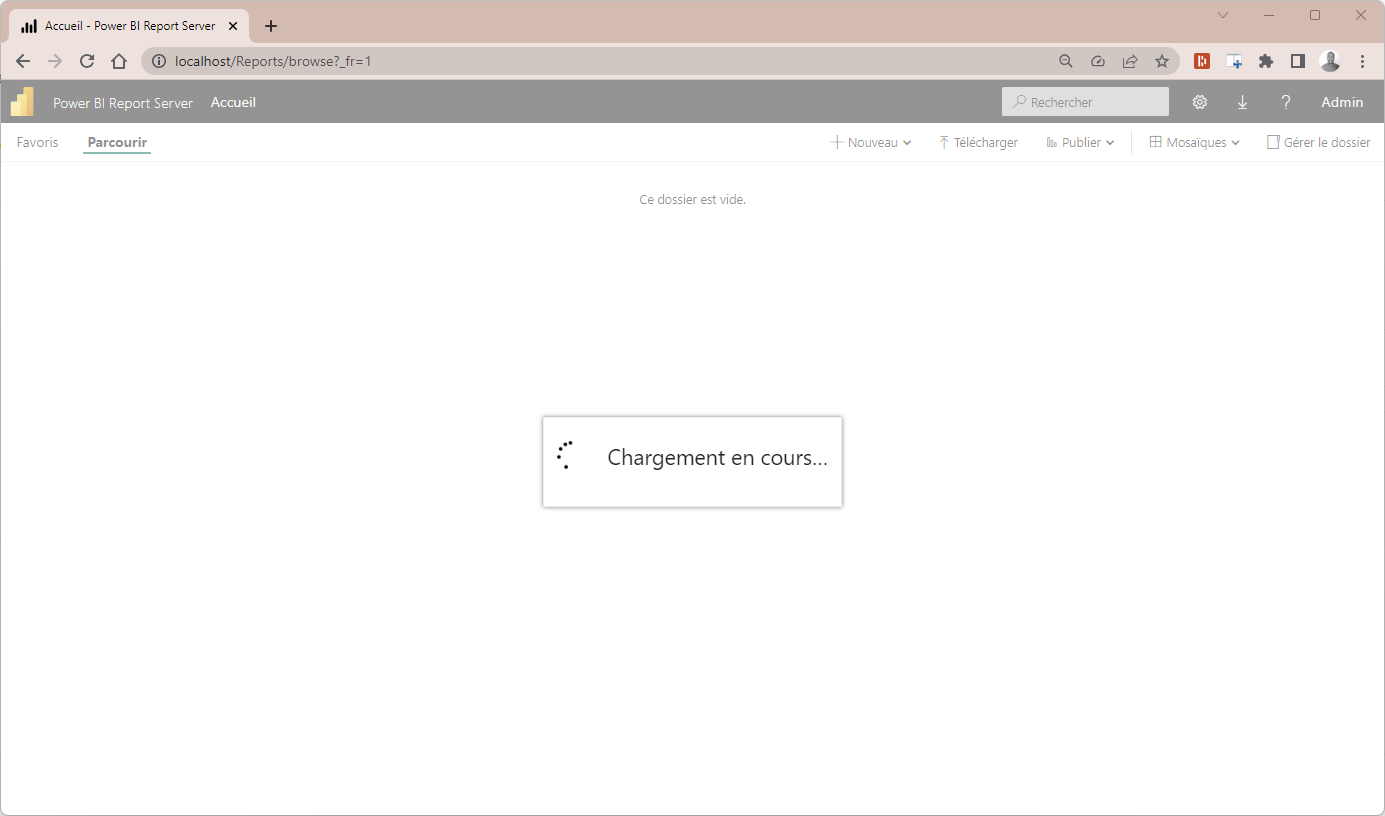The image size is (1385, 816).
Task: Click the Télécharger upload button
Action: [978, 143]
